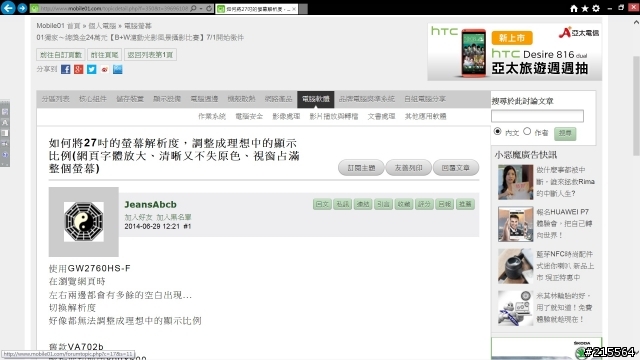The width and height of the screenshot is (640, 360).
Task: Select the 作者 search radio button
Action: tap(527, 131)
